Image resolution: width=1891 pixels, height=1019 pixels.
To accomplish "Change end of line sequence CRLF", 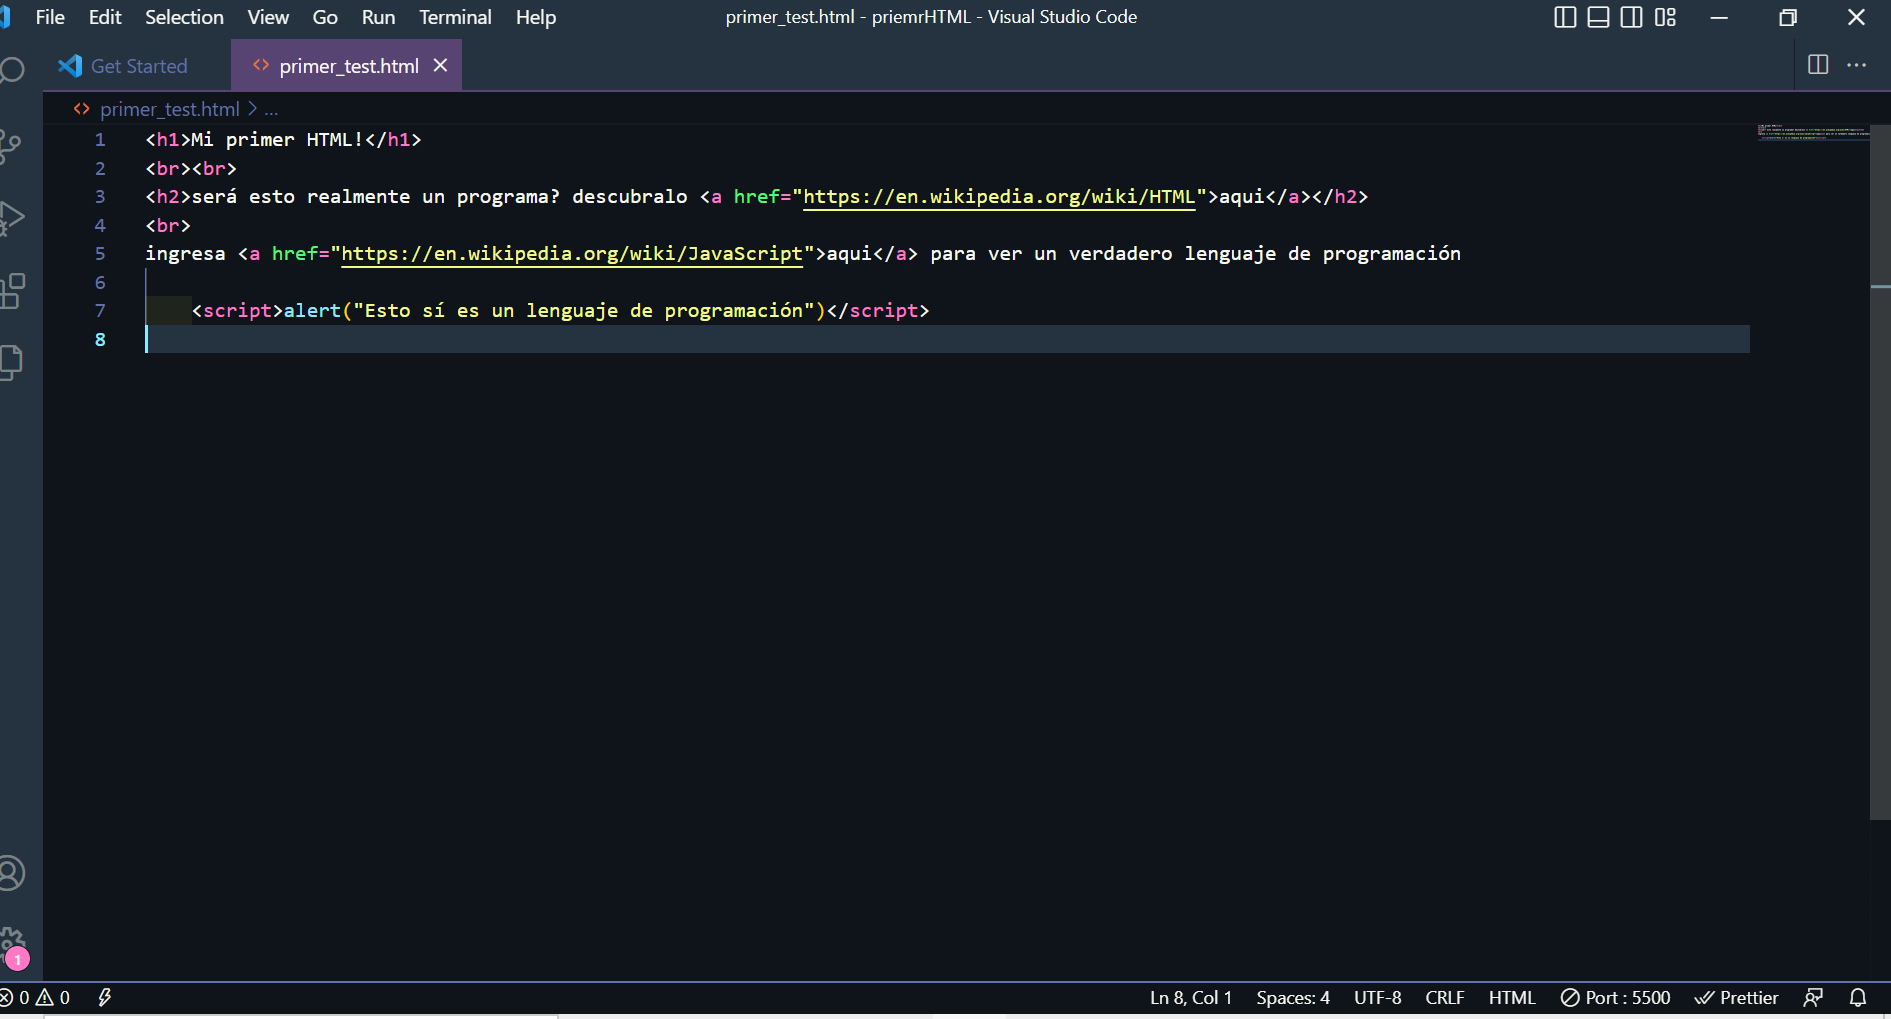I will click(x=1445, y=998).
